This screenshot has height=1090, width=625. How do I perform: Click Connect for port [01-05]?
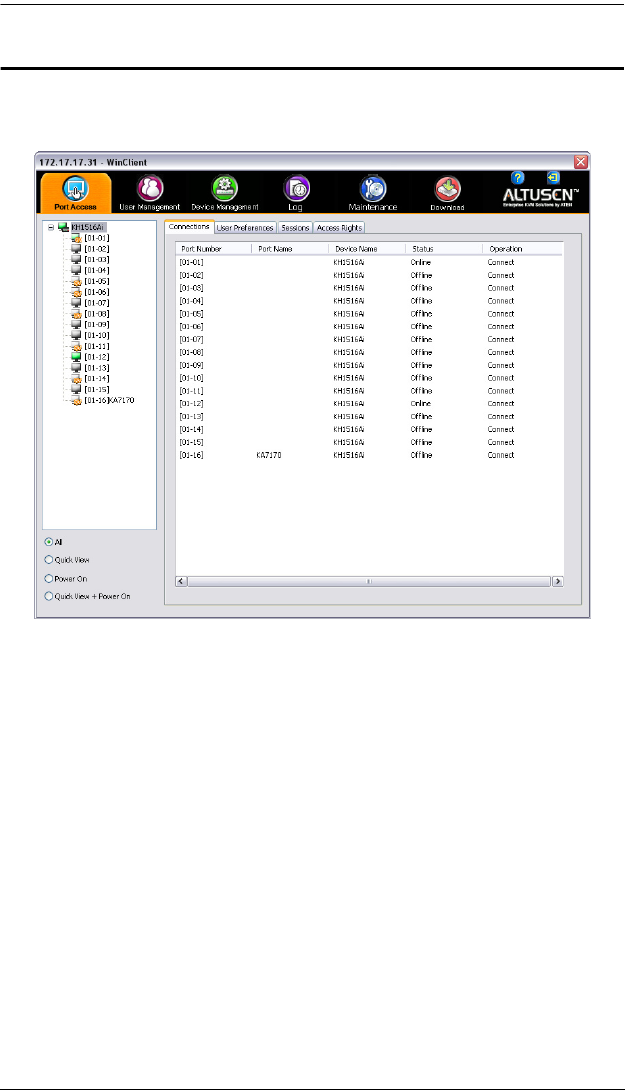point(501,314)
